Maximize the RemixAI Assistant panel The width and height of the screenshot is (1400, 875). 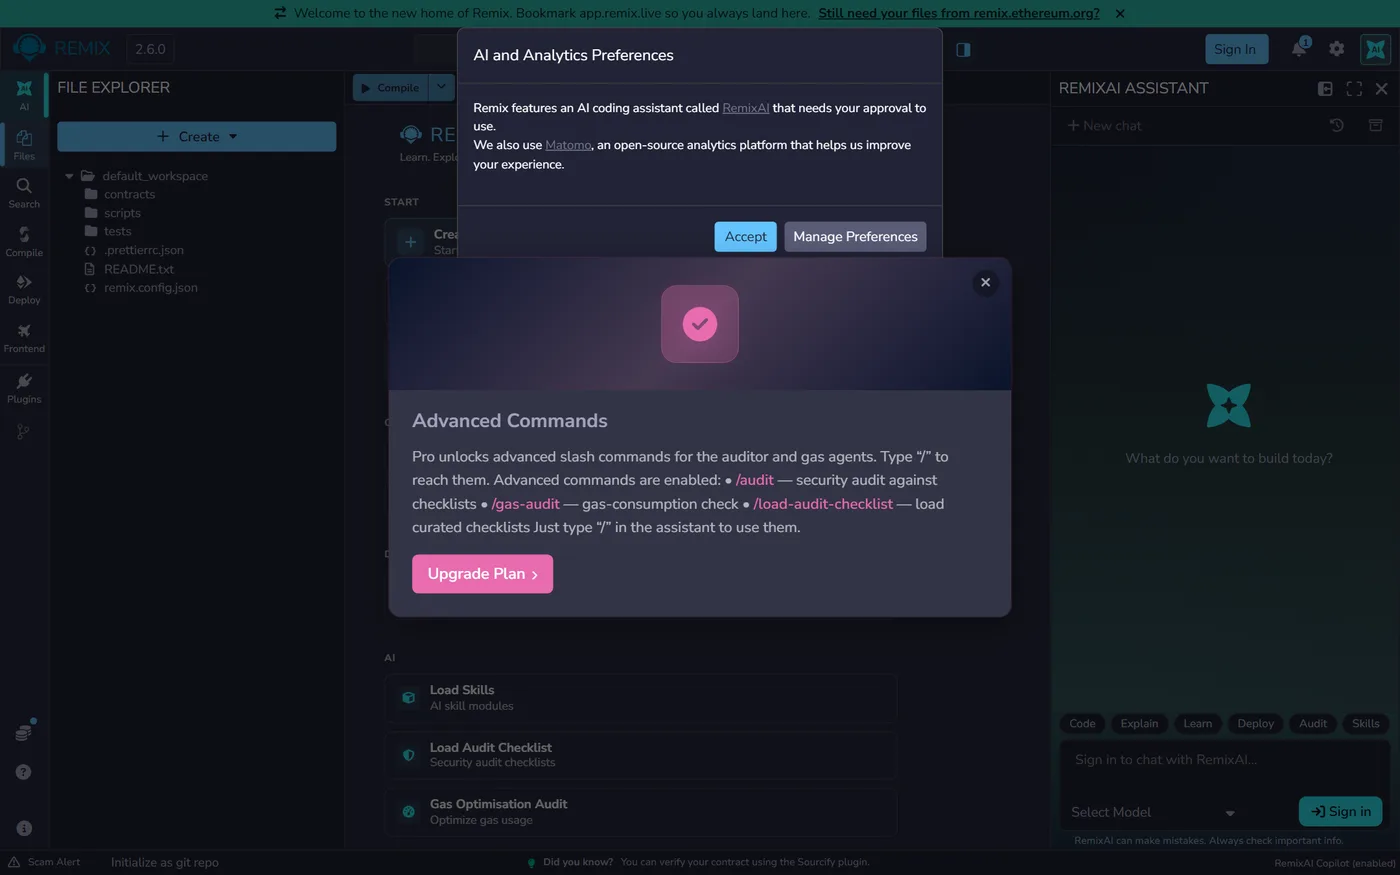[1354, 88]
